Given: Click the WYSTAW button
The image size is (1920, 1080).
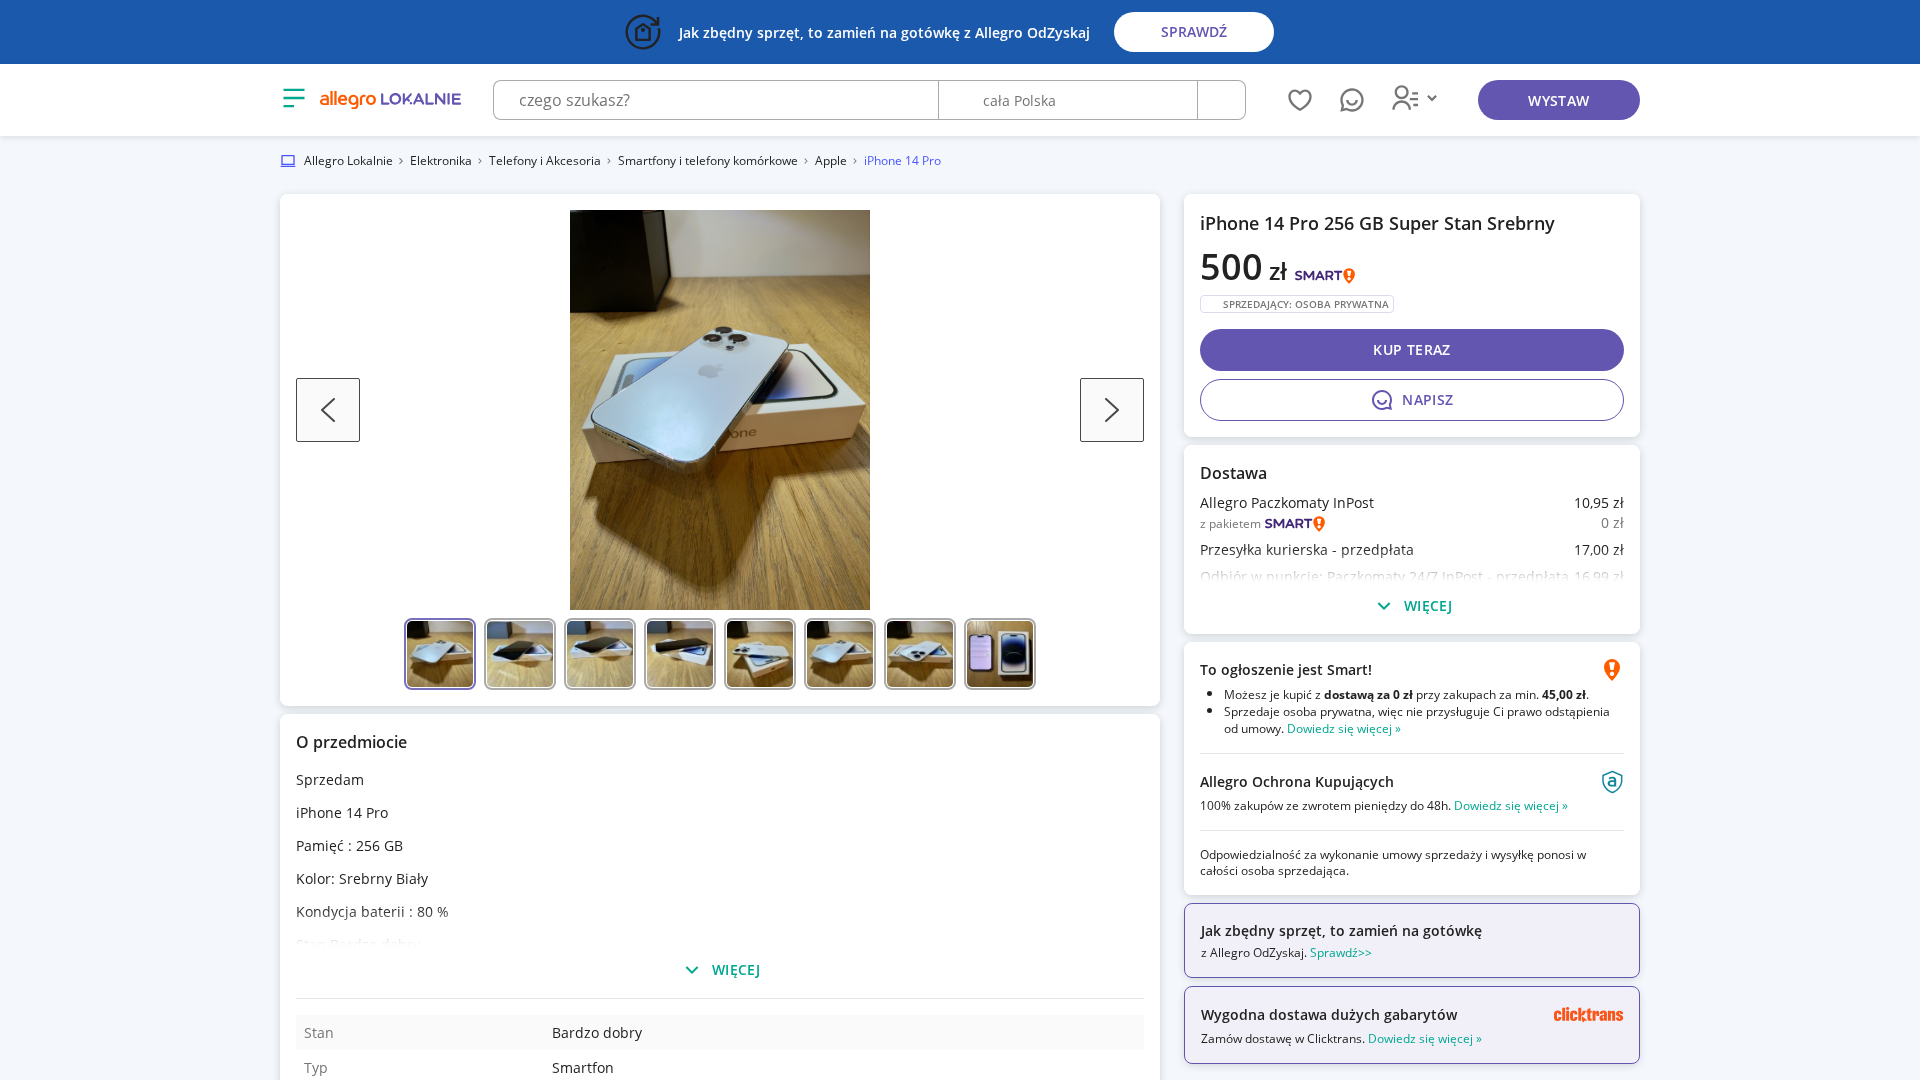Looking at the screenshot, I should pyautogui.click(x=1559, y=100).
